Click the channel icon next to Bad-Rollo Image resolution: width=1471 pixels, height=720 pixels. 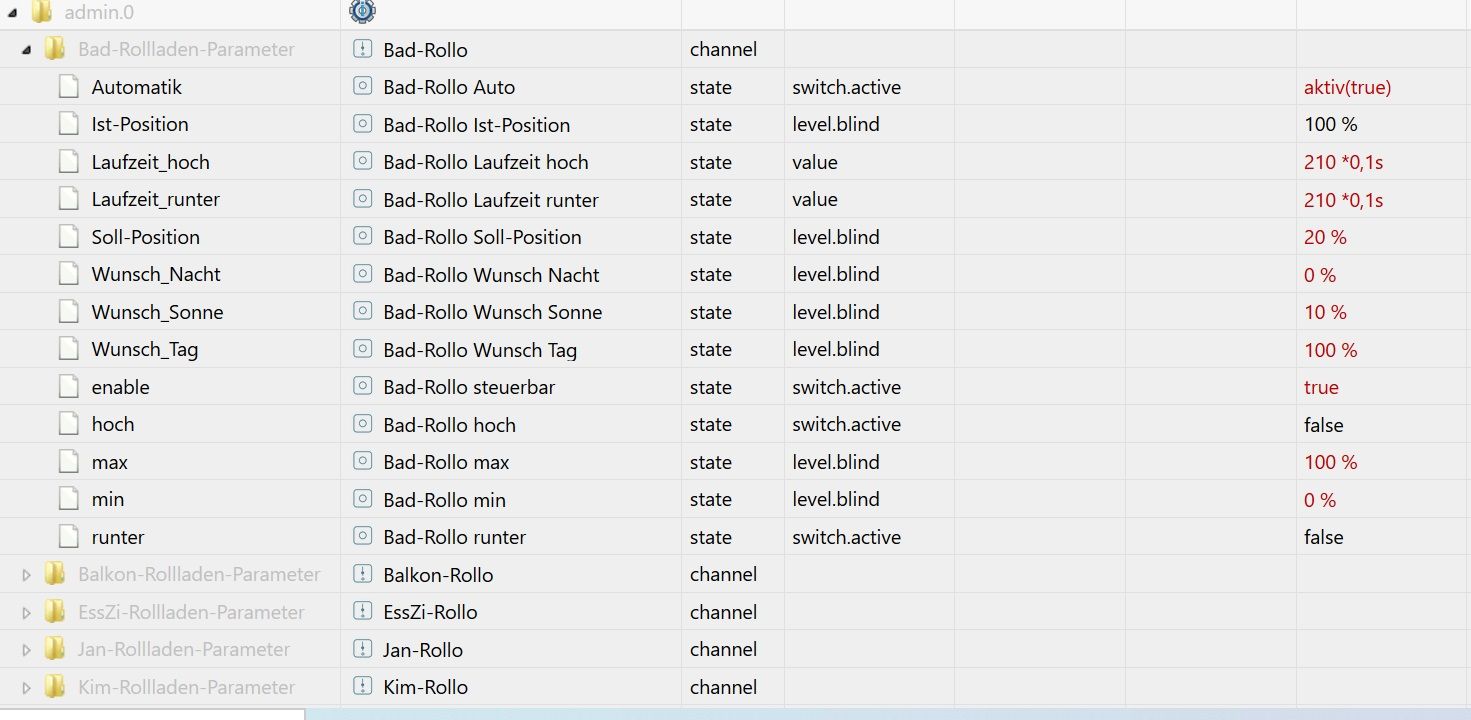click(363, 49)
